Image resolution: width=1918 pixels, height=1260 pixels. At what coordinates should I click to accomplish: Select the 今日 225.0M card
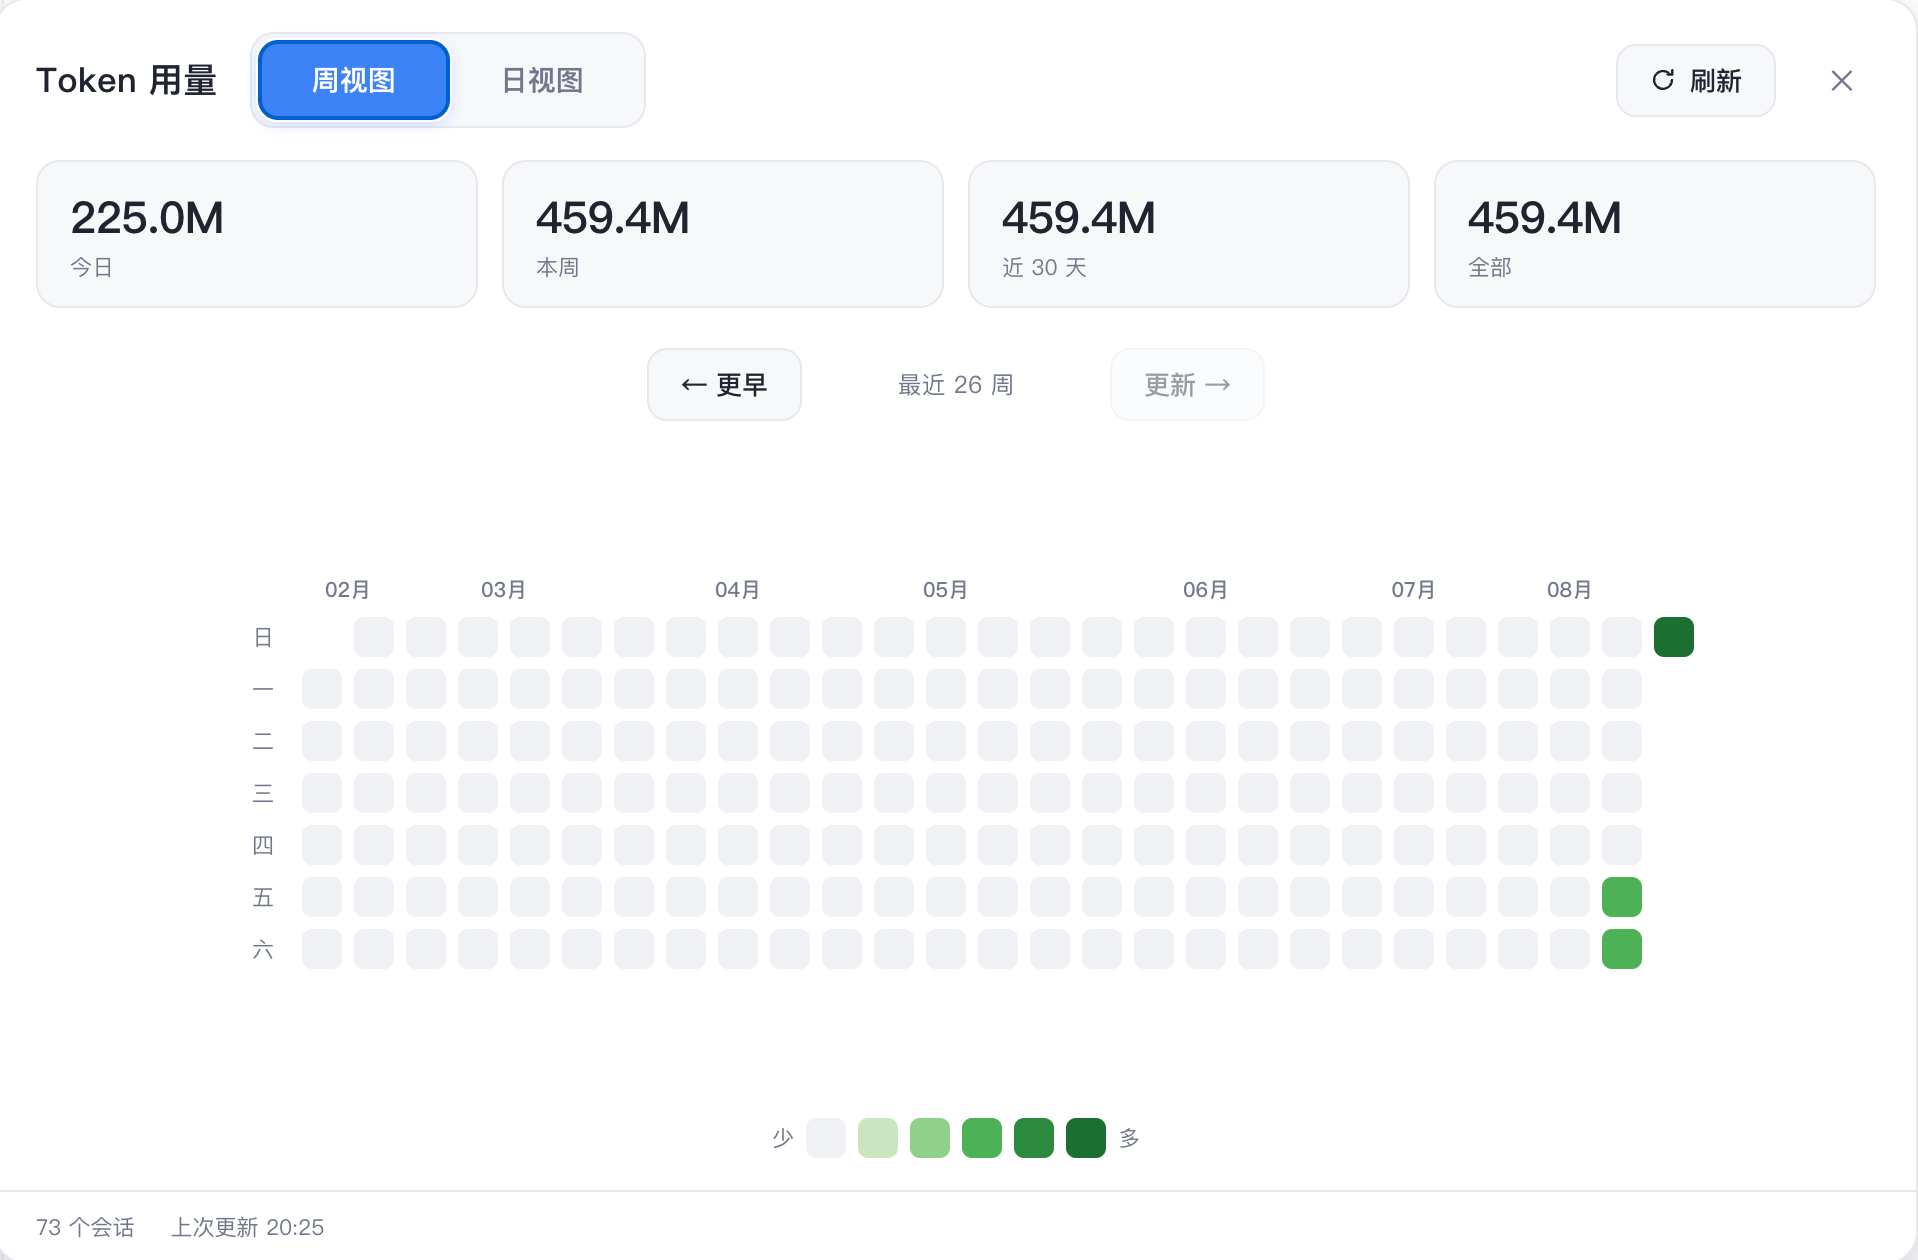pos(257,234)
